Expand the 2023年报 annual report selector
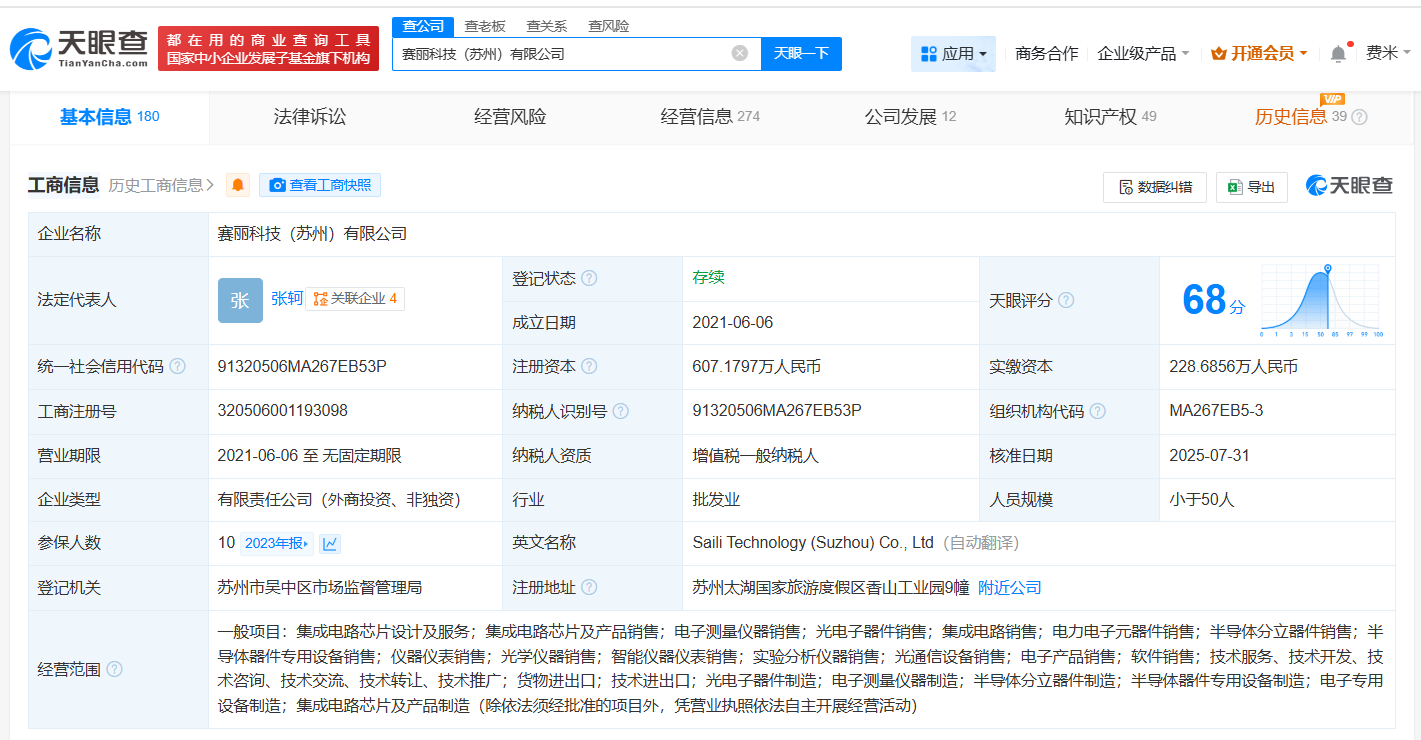Viewport: 1421px width, 740px height. click(277, 543)
